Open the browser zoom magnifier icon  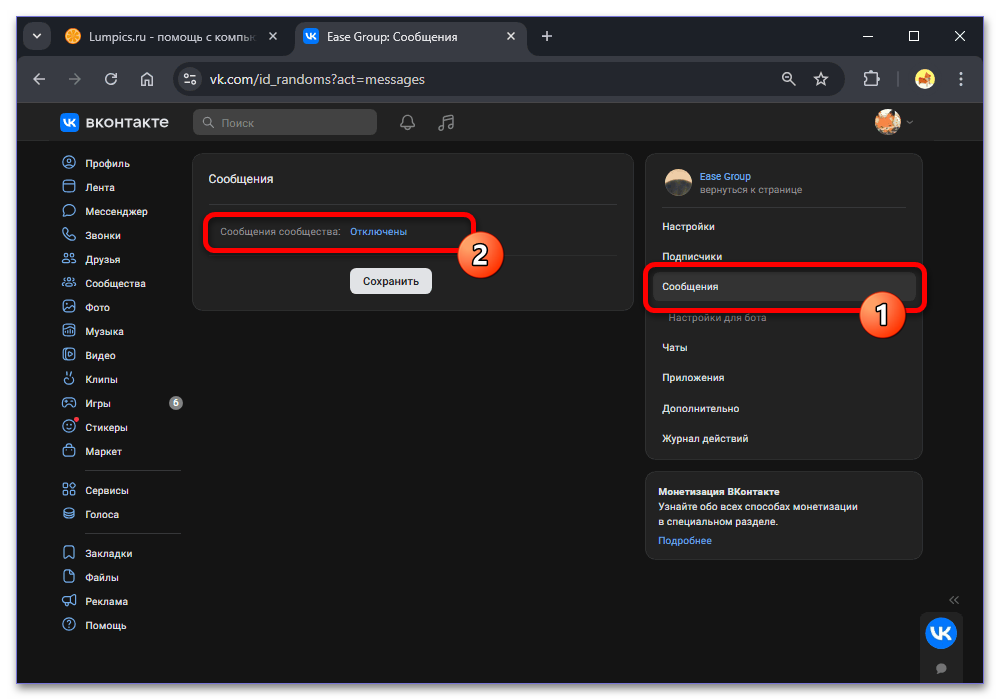(x=789, y=79)
